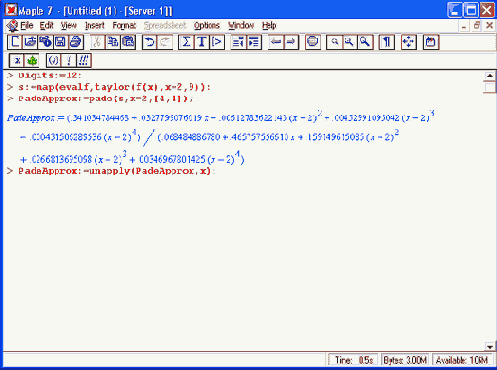Click the scrollbar up arrow
497x370 pixels.
(489, 76)
